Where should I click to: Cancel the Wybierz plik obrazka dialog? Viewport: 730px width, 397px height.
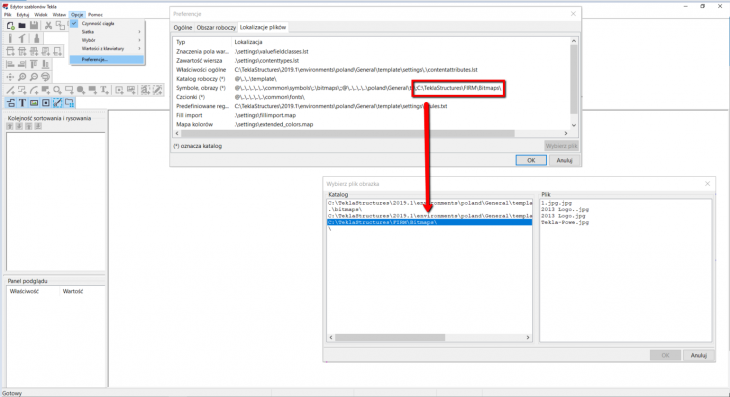tap(698, 355)
